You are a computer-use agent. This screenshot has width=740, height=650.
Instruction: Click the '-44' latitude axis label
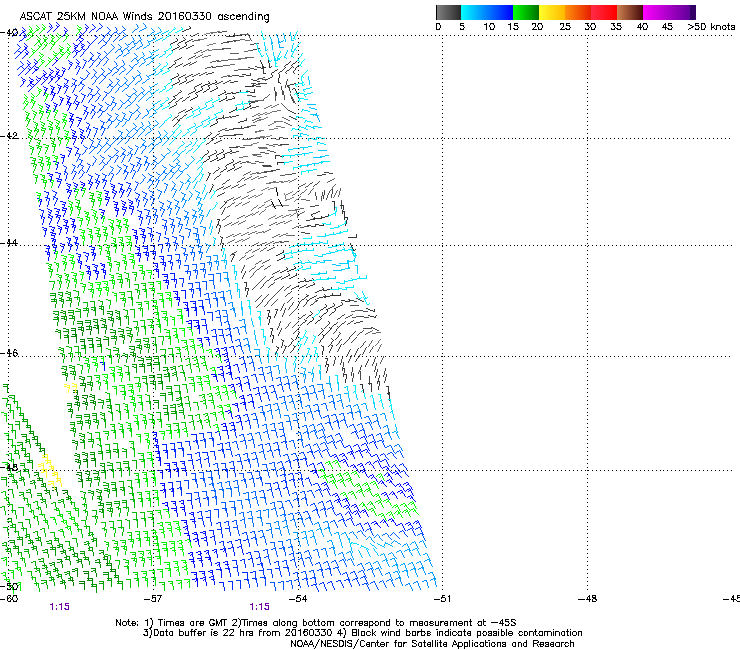click(9, 243)
